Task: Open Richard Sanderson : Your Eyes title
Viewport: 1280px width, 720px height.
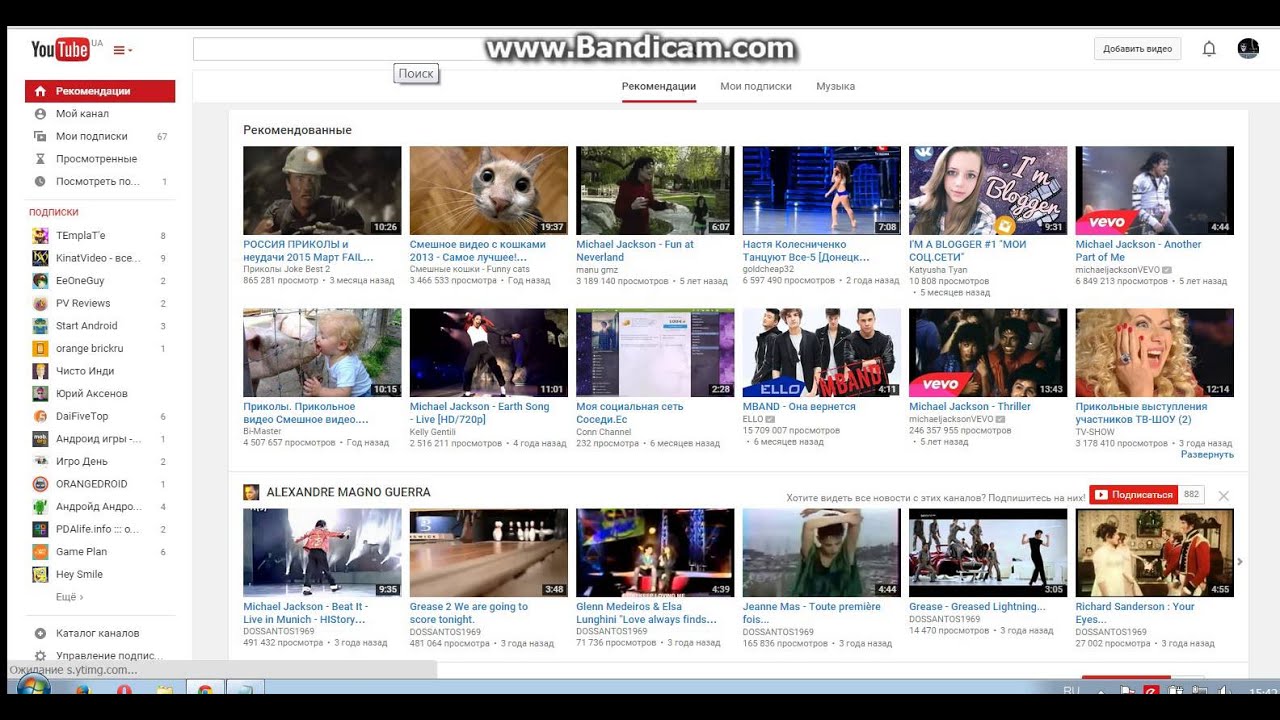Action: (x=1135, y=612)
